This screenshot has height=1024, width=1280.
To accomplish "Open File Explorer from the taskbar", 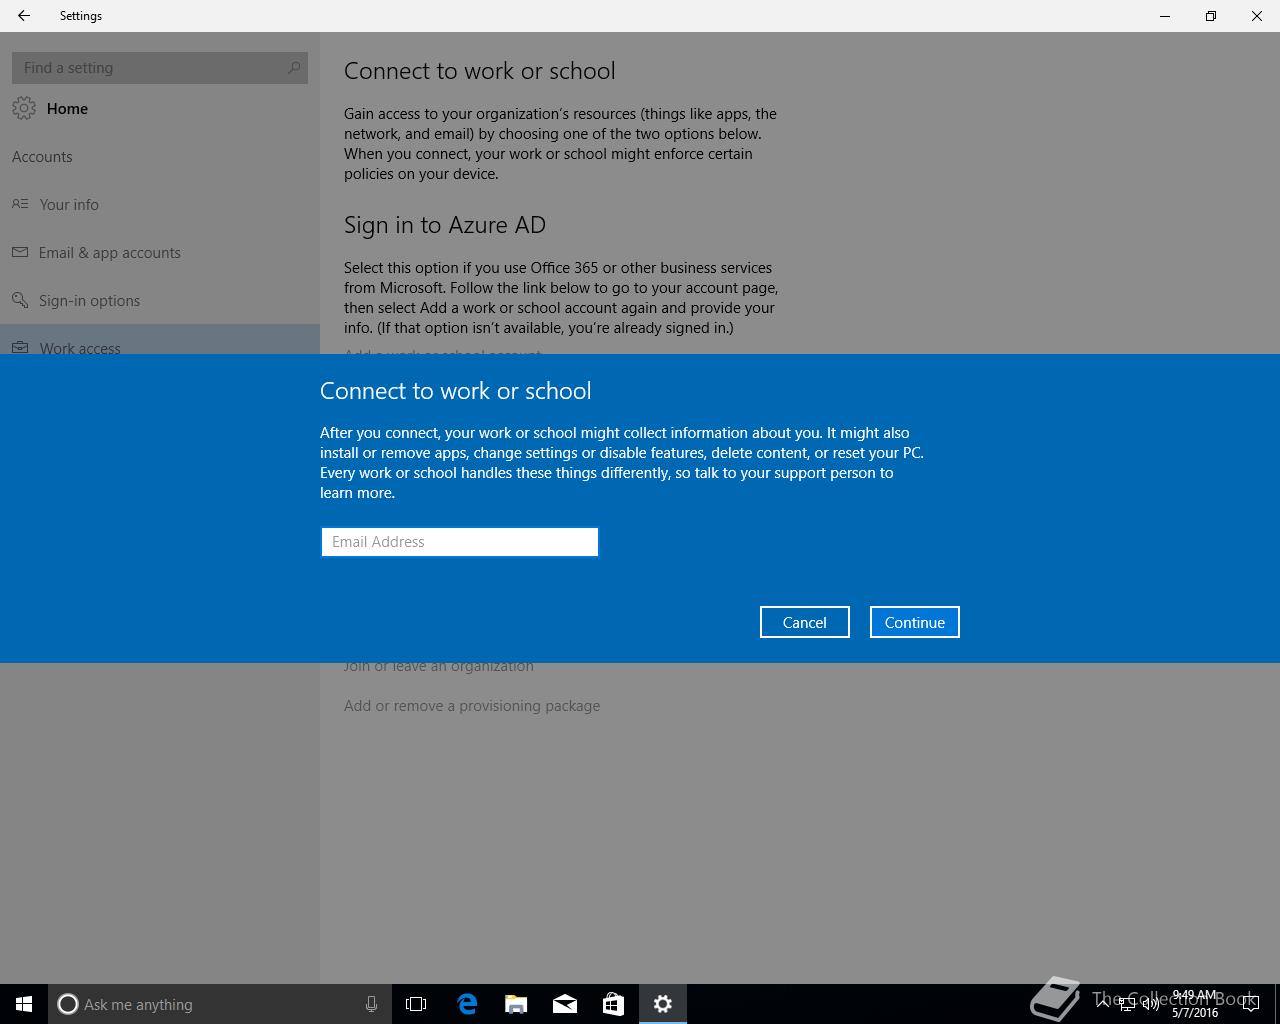I will coord(516,1004).
